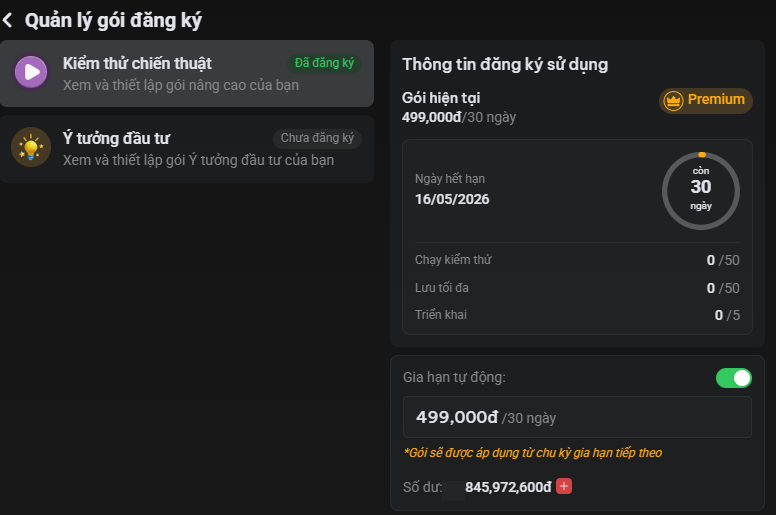
Task: Click the red plus icon next to Số dư
Action: [564, 487]
